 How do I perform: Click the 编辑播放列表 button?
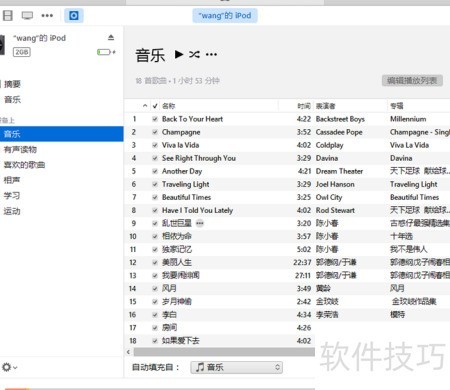point(412,80)
